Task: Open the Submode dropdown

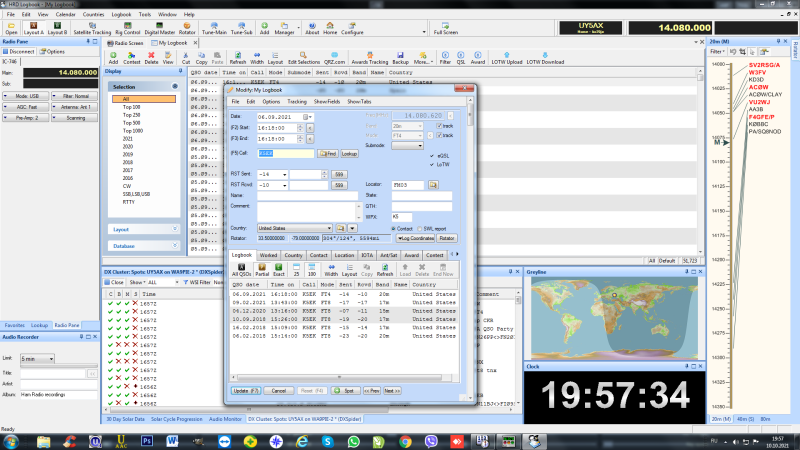Action: click(420, 146)
